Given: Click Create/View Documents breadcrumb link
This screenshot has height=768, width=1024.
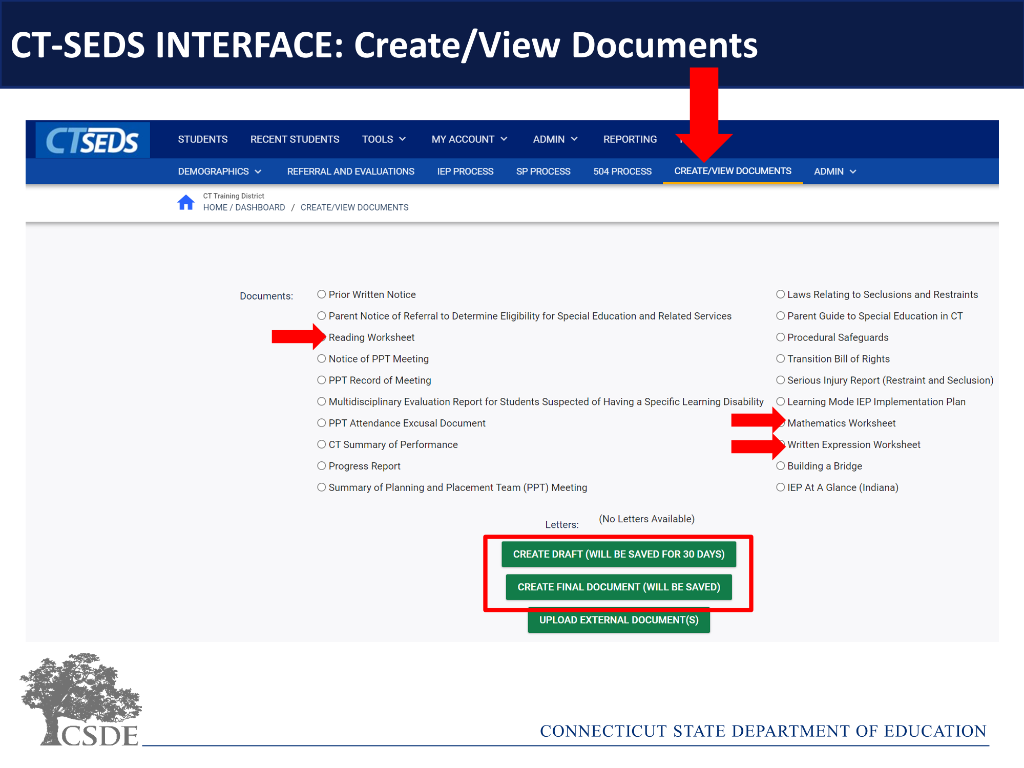Looking at the screenshot, I should 354,207.
